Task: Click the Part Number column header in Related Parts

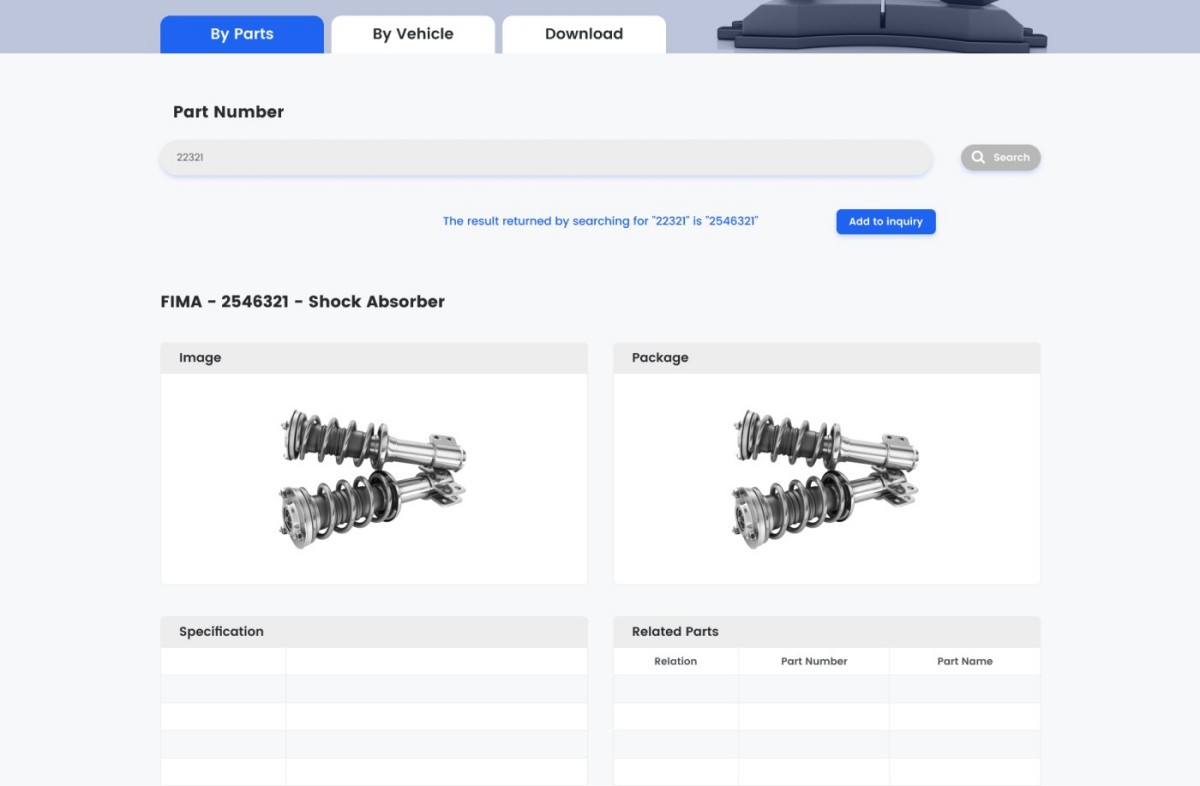Action: [814, 662]
